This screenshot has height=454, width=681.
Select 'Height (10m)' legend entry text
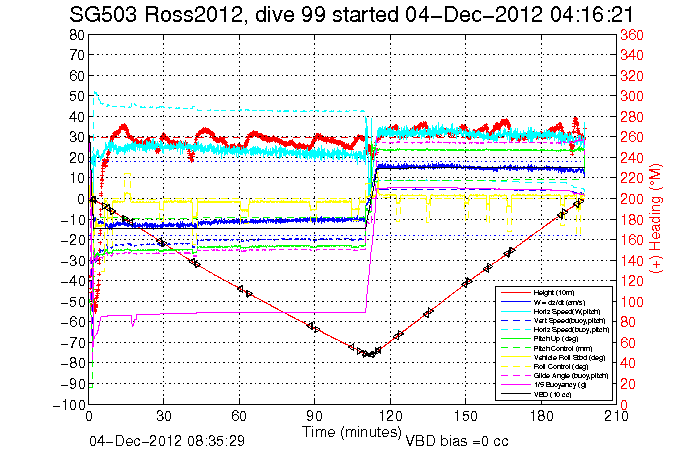coord(553,293)
